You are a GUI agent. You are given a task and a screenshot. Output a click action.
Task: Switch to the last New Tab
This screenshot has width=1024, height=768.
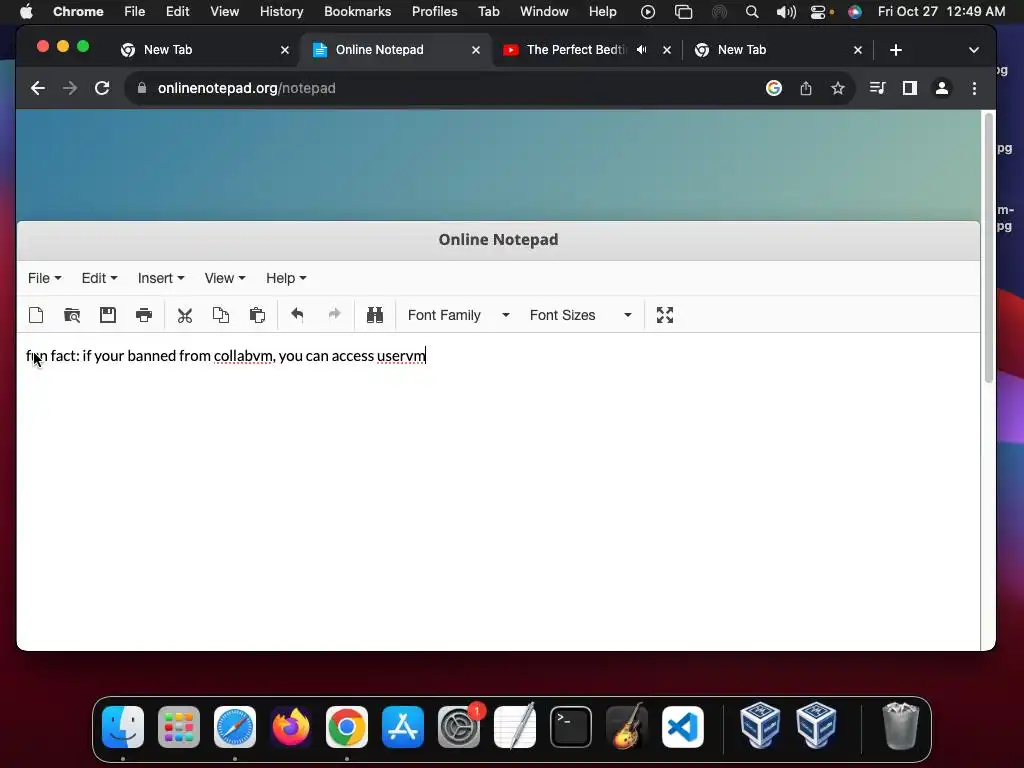tap(778, 50)
